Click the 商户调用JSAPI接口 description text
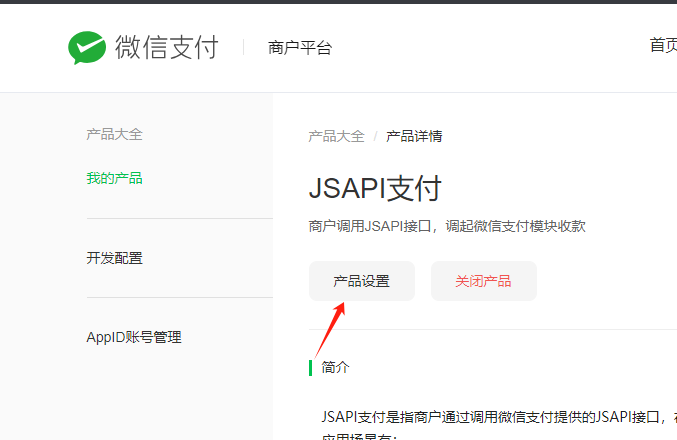This screenshot has height=440, width=677. point(447,226)
